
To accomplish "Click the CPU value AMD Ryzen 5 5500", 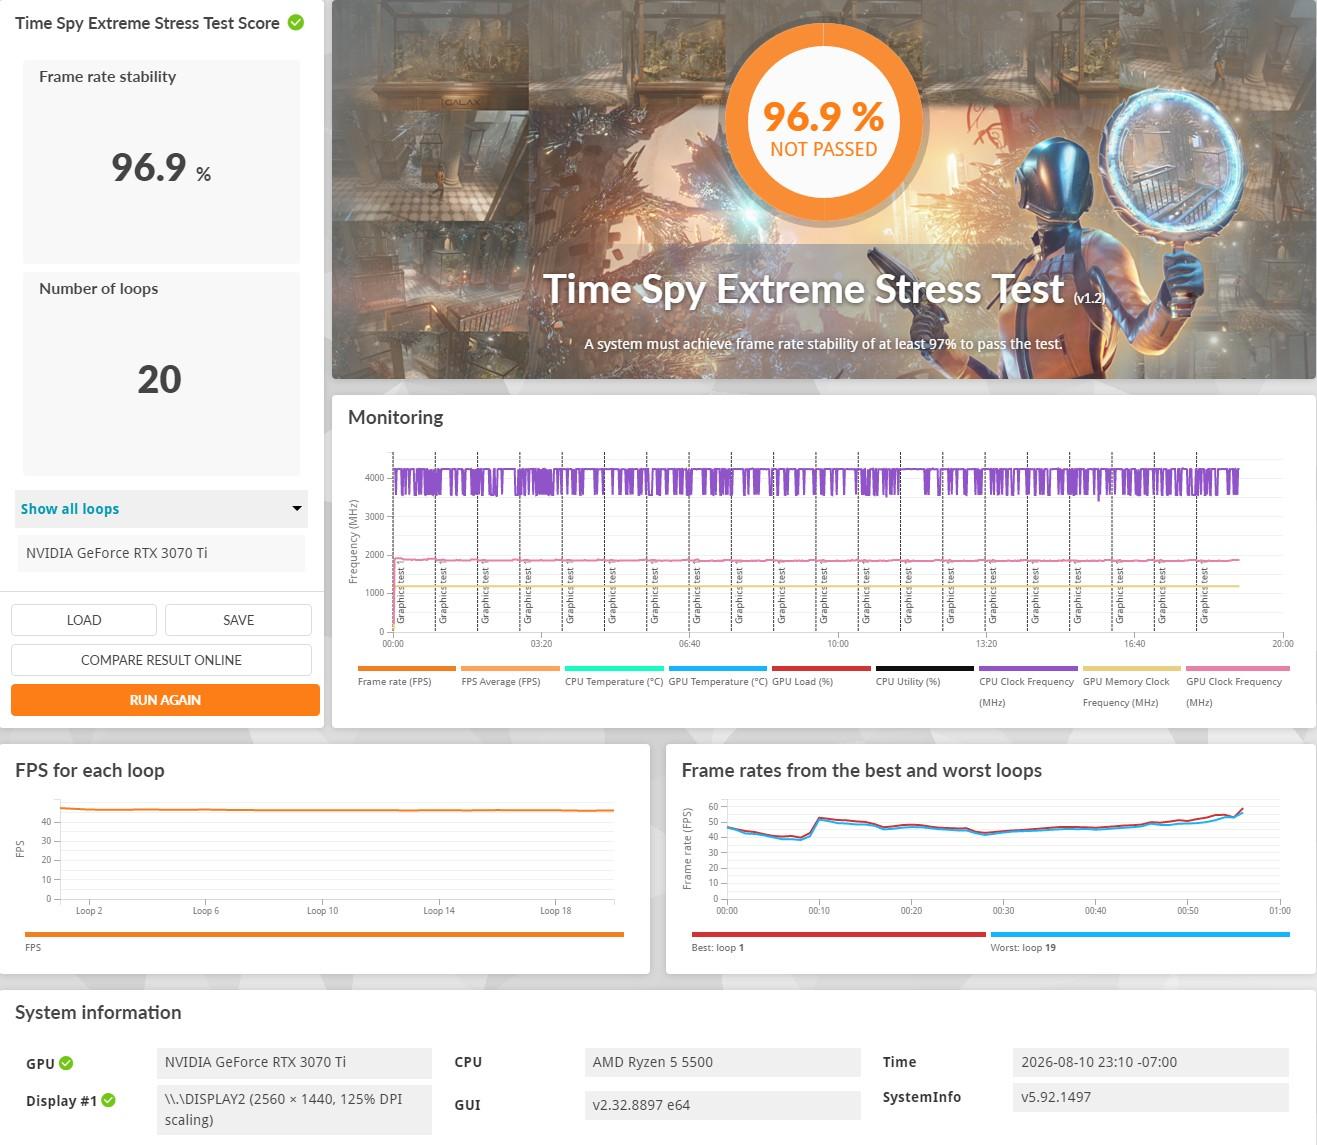I will (722, 1062).
